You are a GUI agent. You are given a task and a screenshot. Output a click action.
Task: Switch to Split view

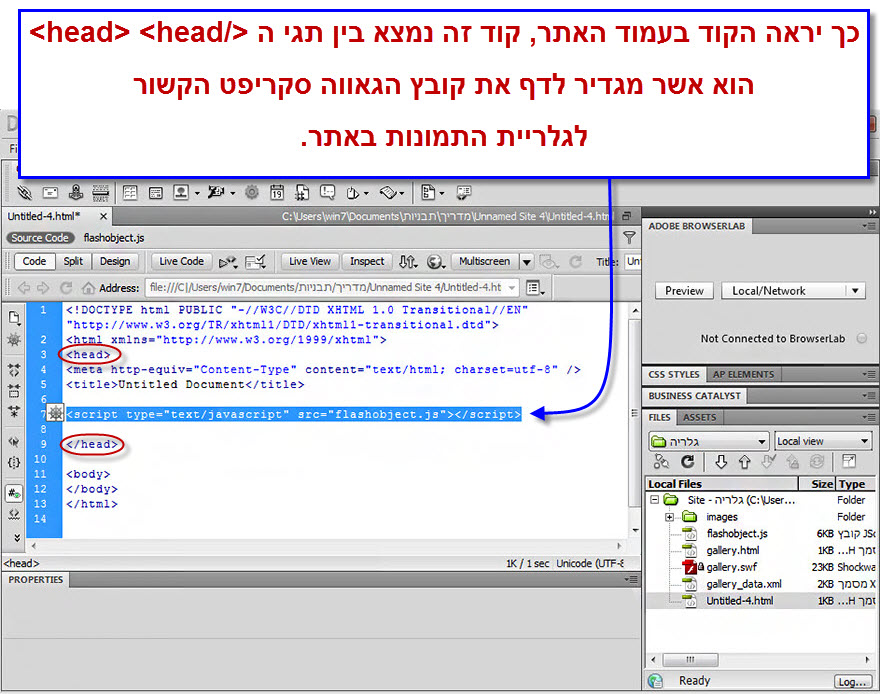click(x=73, y=261)
